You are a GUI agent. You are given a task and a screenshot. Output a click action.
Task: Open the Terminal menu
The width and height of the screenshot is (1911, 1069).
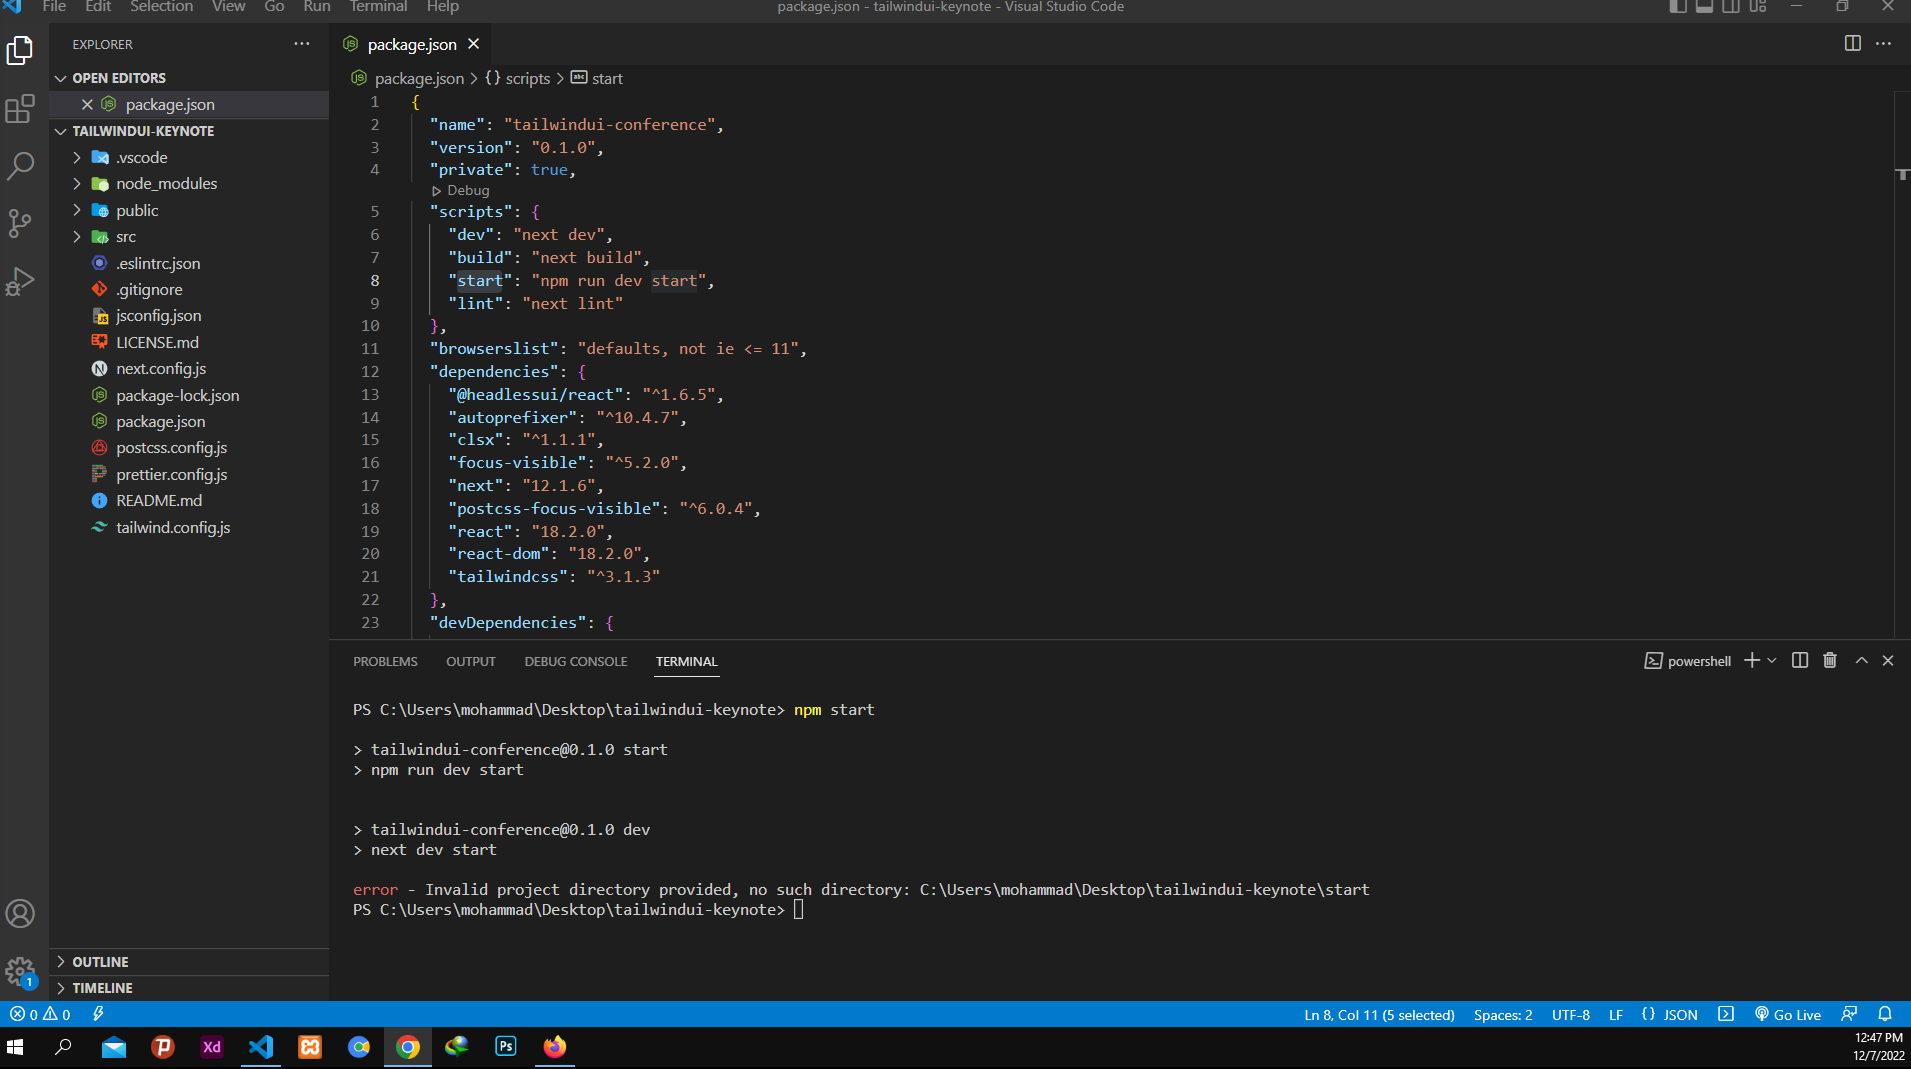378,7
